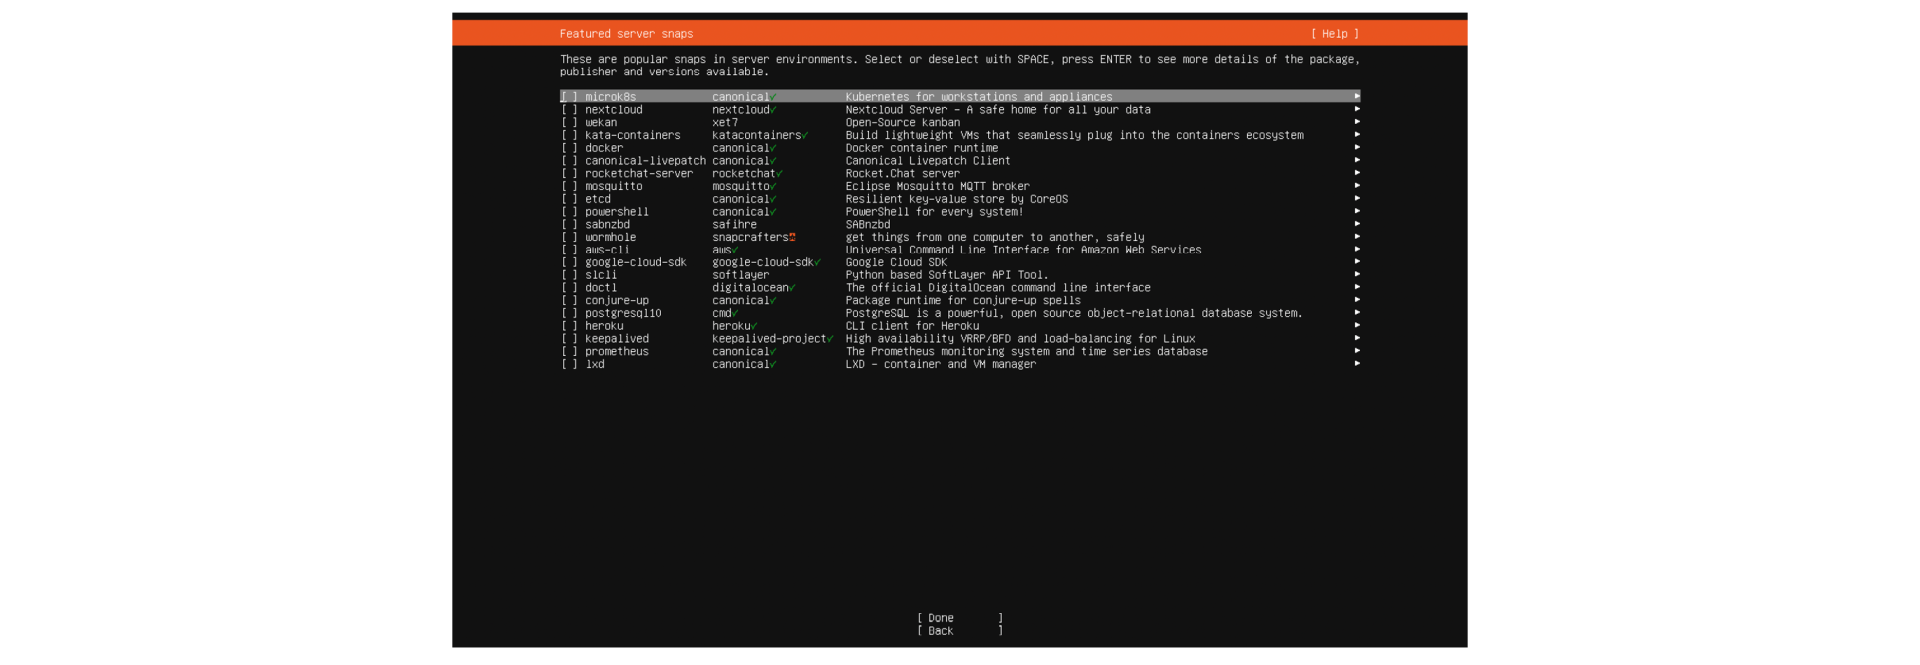1920x665 pixels.
Task: Click the red badge next to snapcrafters
Action: (792, 238)
